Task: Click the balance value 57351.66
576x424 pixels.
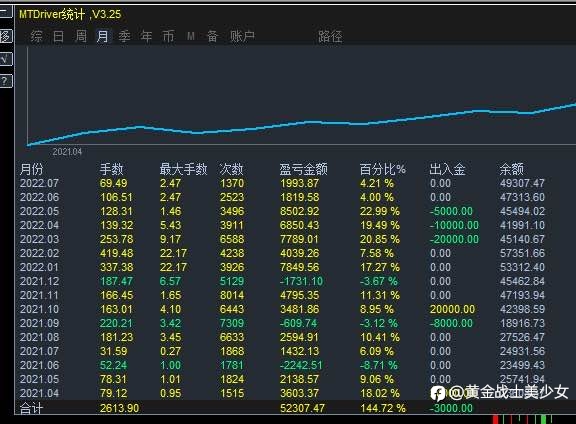Action: click(x=522, y=253)
